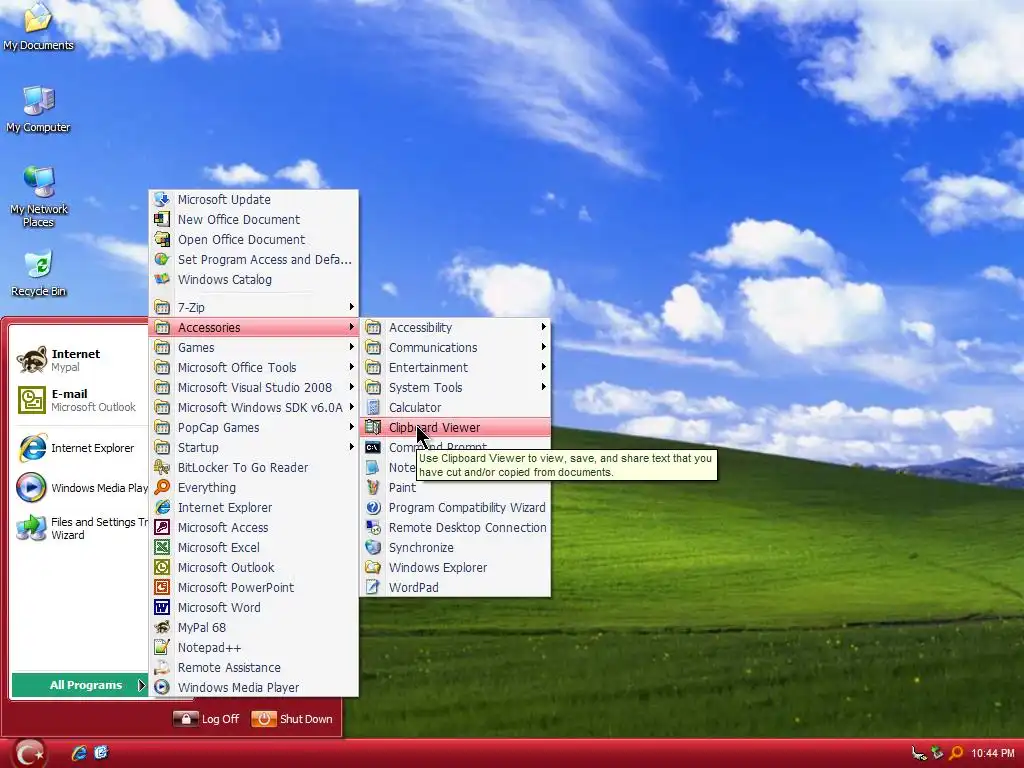Choose Clipboard Viewer from Accessories
The width and height of the screenshot is (1024, 768).
tap(455, 428)
